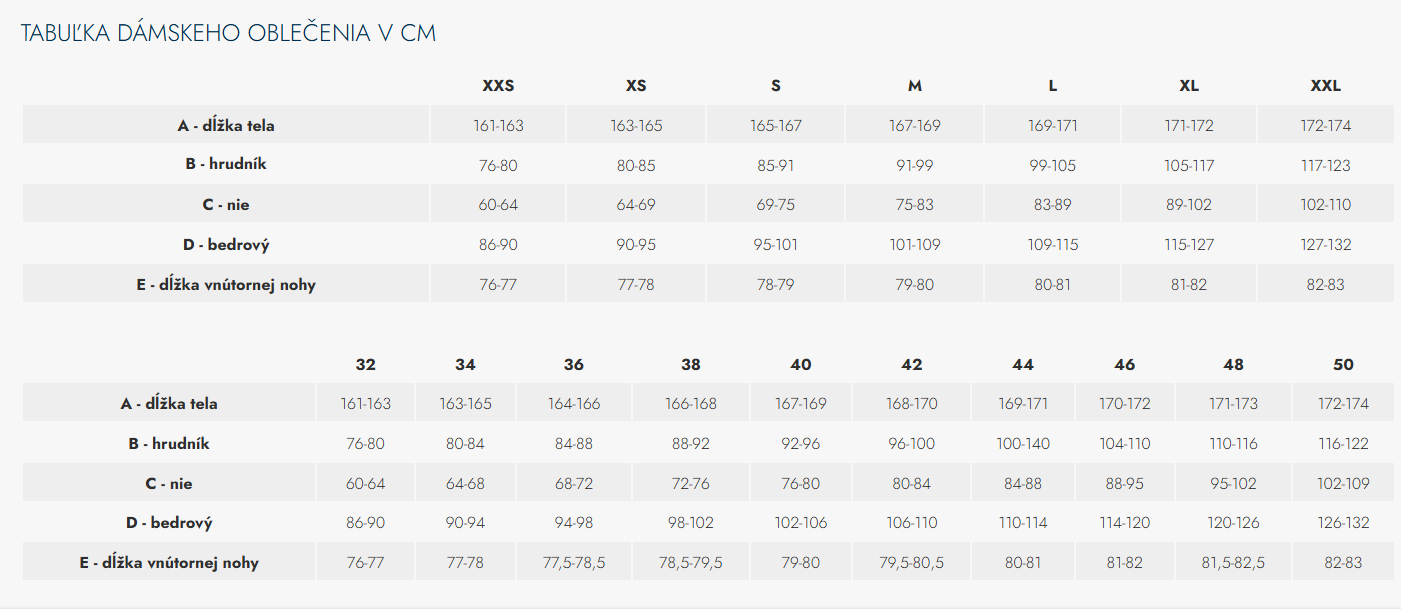Viewport: 1401px width, 609px height.
Task: Select 'D - bedrový' label in numeric-size table
Action: click(x=169, y=523)
